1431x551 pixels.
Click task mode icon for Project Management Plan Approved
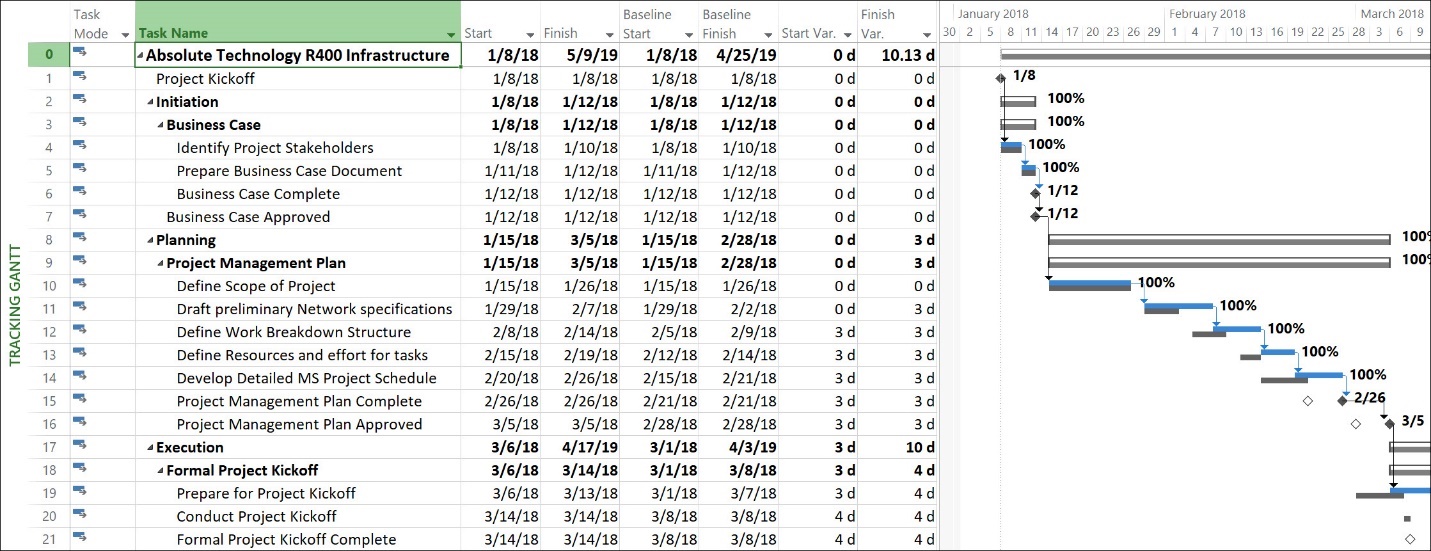pyautogui.click(x=80, y=423)
